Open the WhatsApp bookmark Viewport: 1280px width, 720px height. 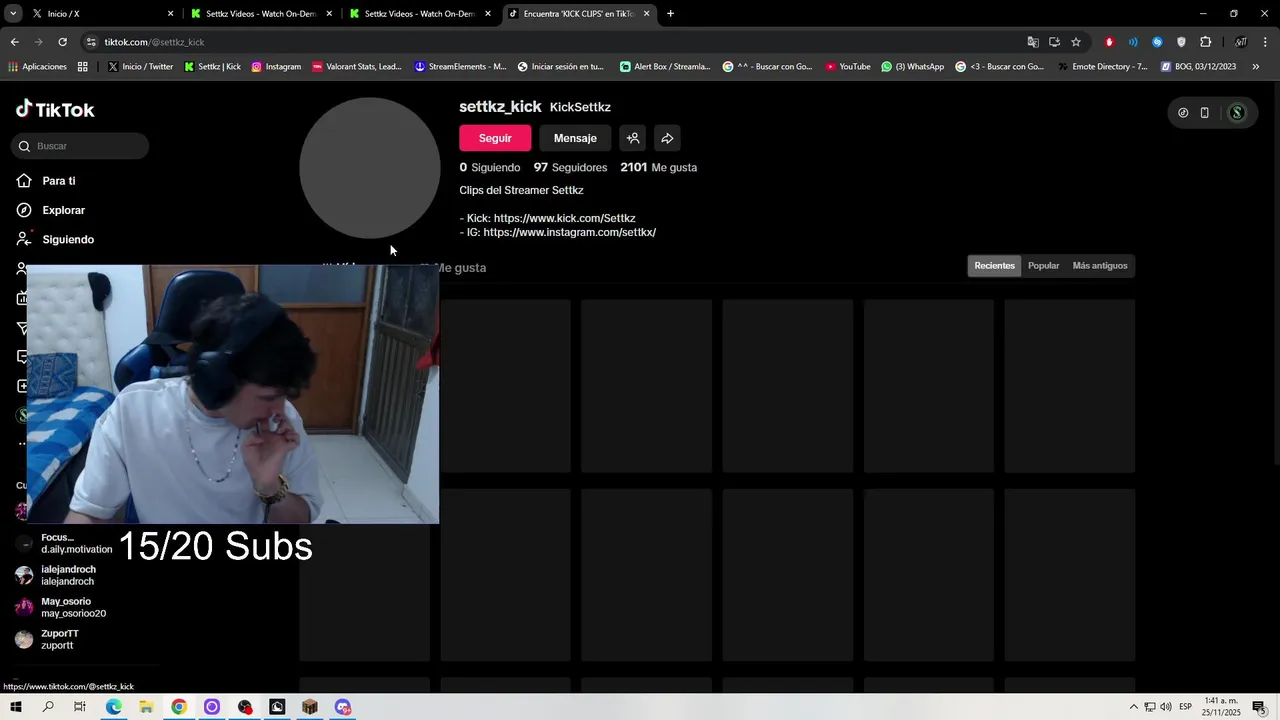click(x=912, y=67)
